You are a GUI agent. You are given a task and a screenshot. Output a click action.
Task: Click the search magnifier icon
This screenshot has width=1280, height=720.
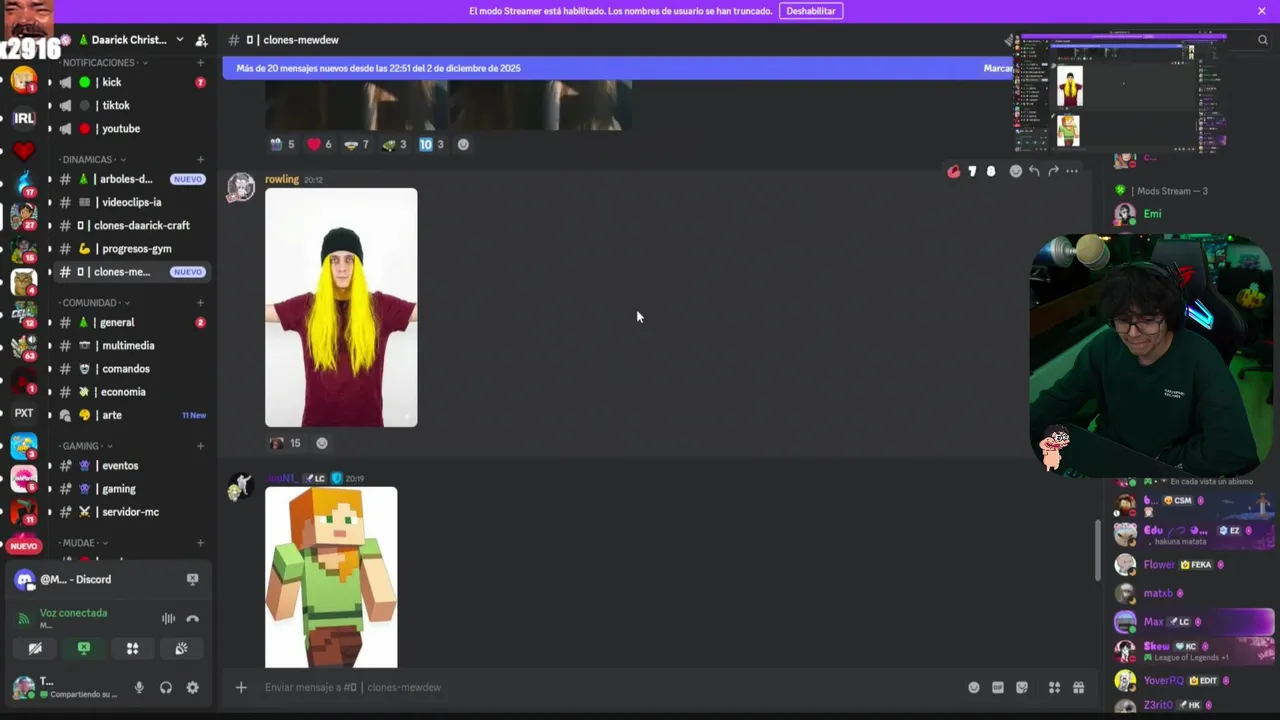coord(1263,40)
